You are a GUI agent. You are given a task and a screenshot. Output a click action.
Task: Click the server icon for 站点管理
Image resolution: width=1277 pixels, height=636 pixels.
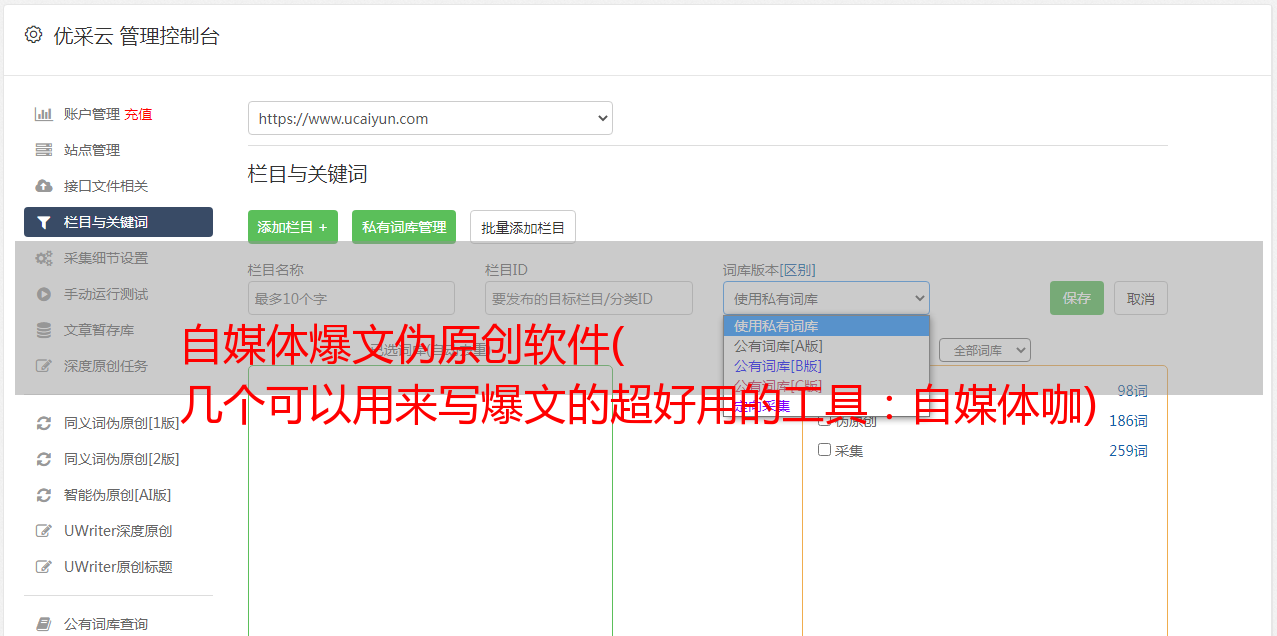click(x=44, y=150)
